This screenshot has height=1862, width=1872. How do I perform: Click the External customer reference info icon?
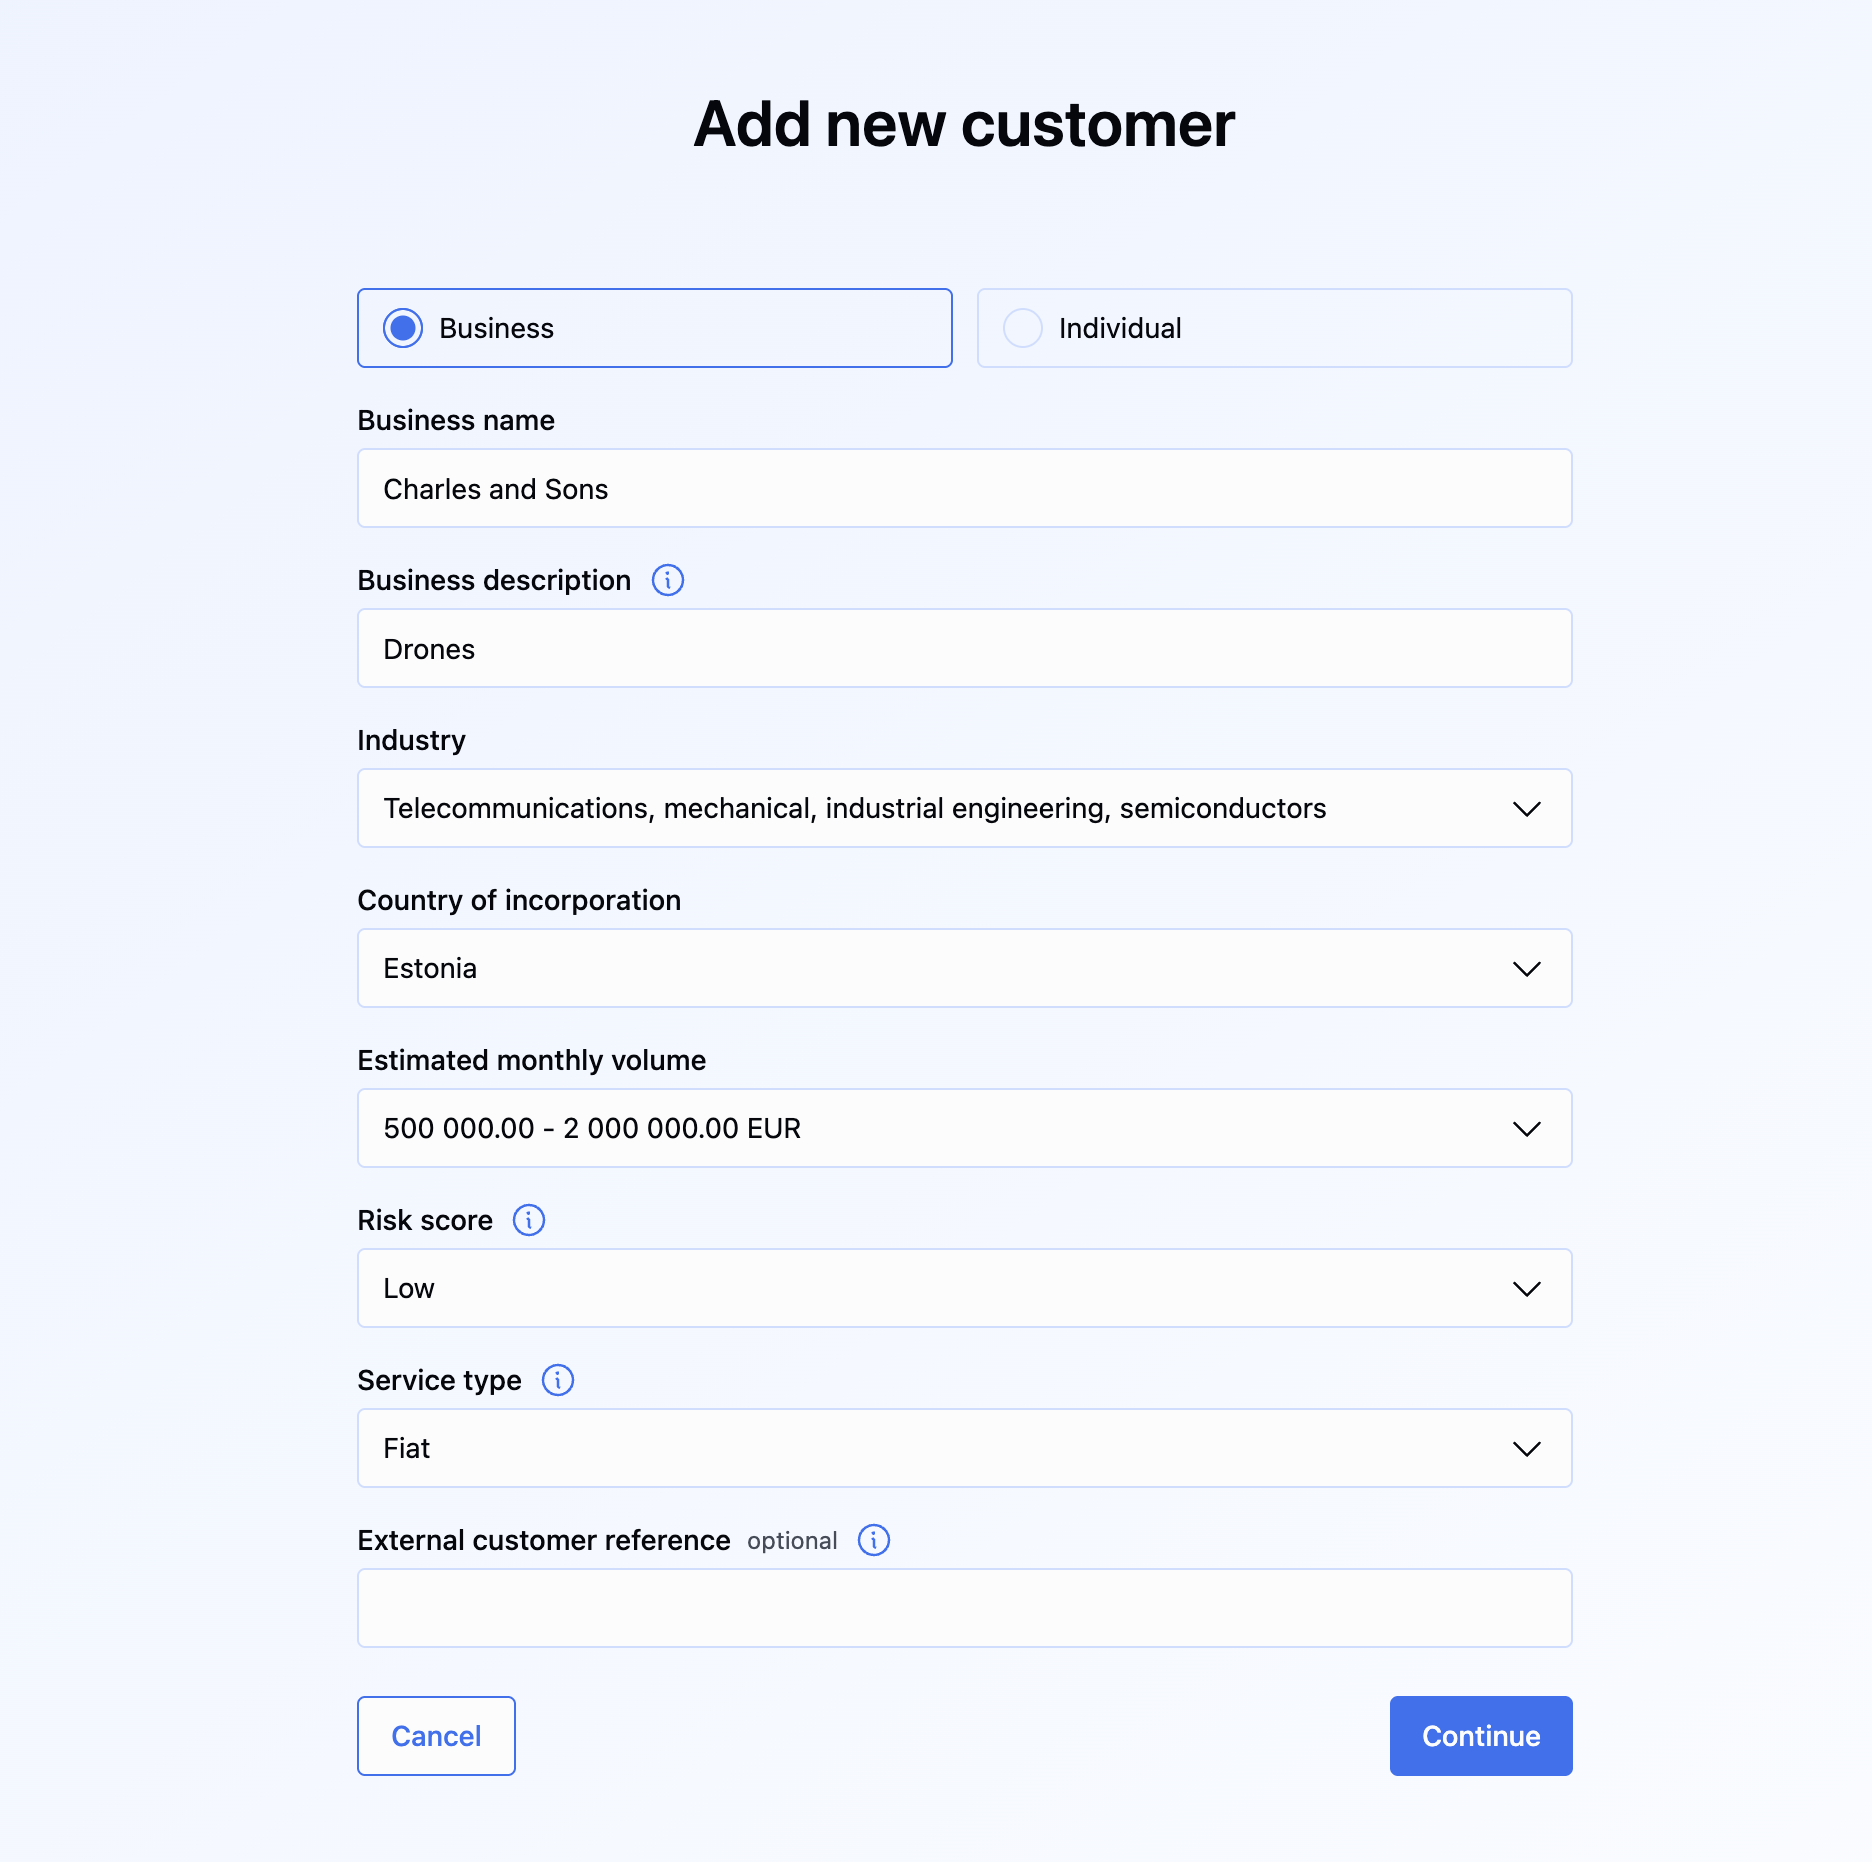pyautogui.click(x=874, y=1540)
